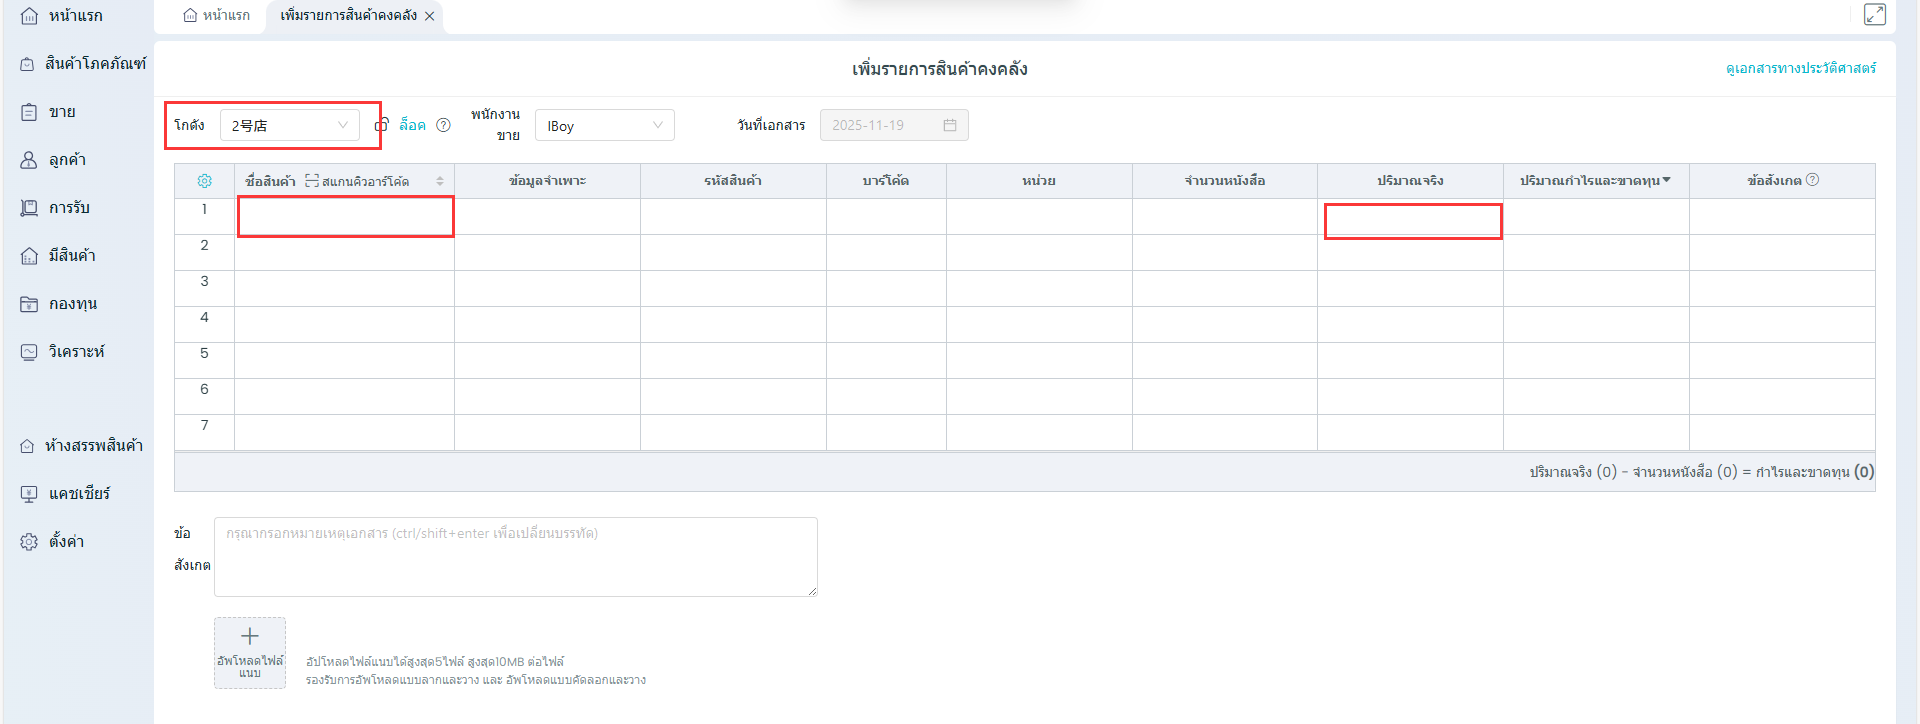Click the help icon beside ข้อสังเกต header

tap(1812, 180)
